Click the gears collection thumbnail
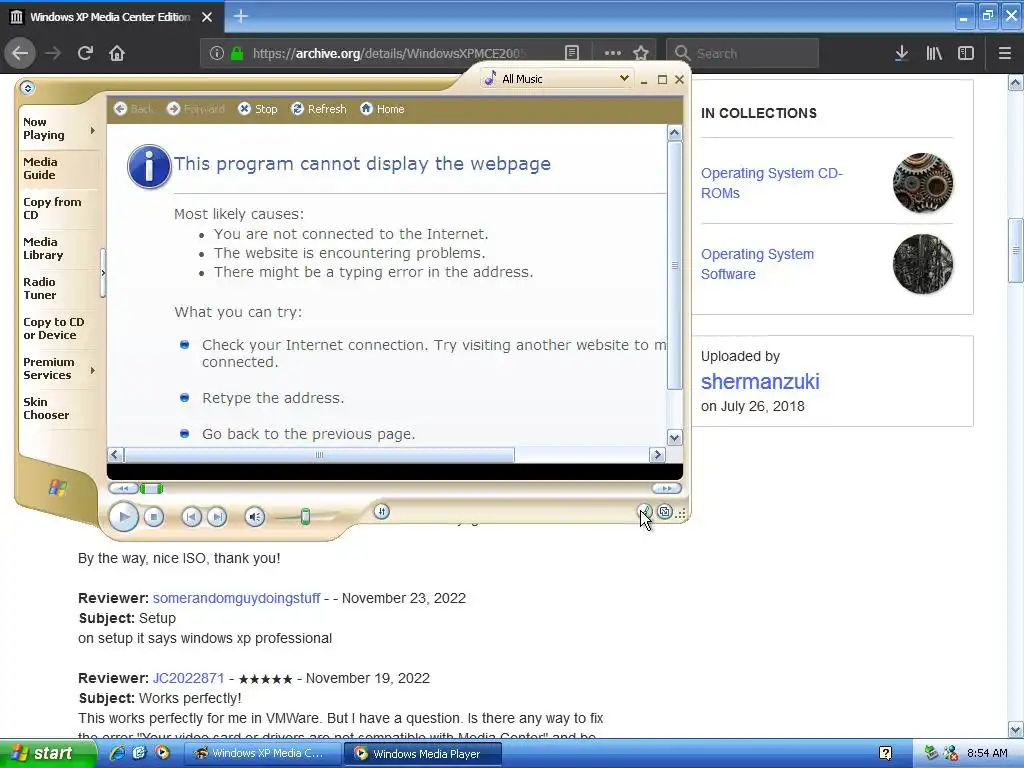 tap(923, 183)
